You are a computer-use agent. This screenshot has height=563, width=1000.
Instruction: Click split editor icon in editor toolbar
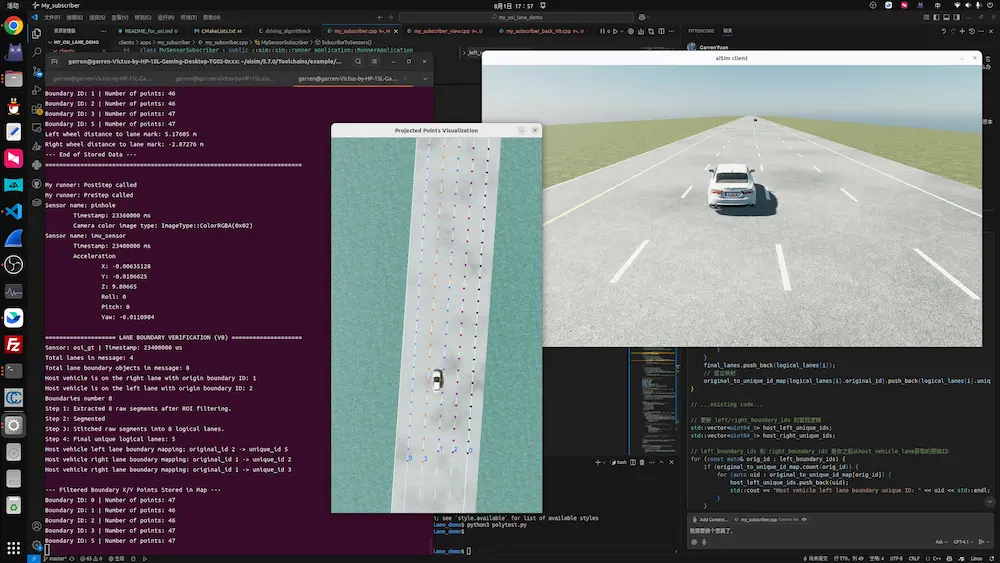[661, 31]
